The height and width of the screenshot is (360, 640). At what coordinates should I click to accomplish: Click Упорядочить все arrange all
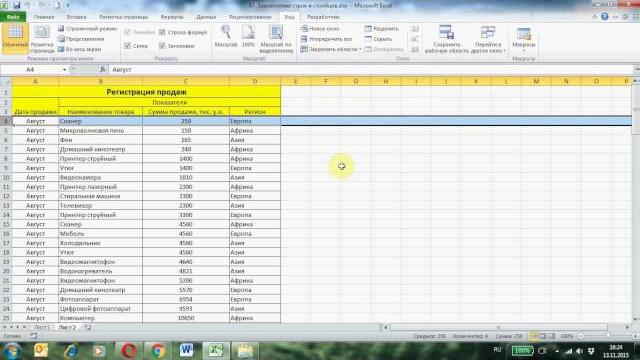coord(326,39)
